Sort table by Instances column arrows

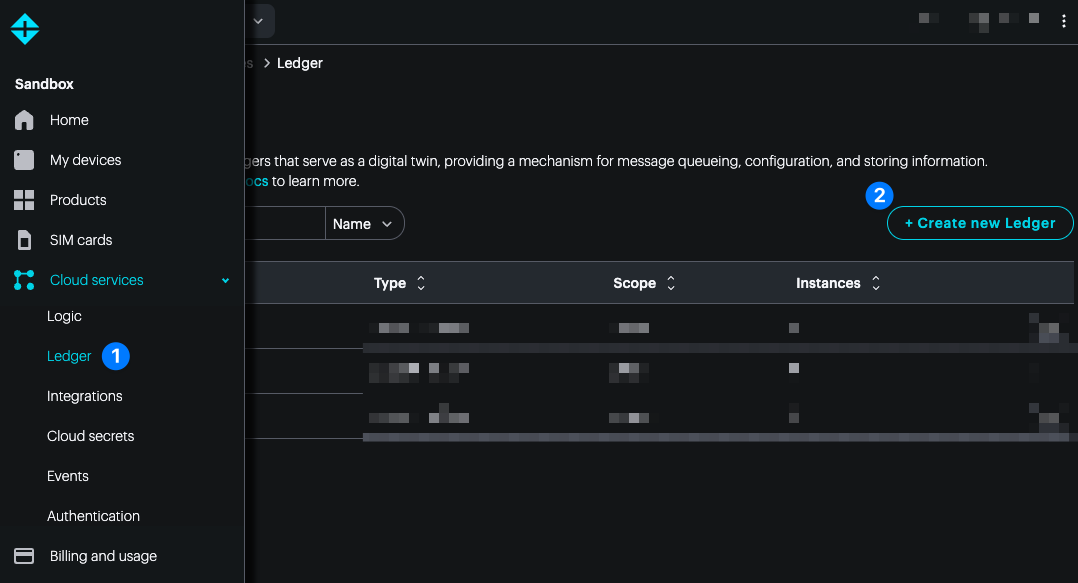click(876, 283)
